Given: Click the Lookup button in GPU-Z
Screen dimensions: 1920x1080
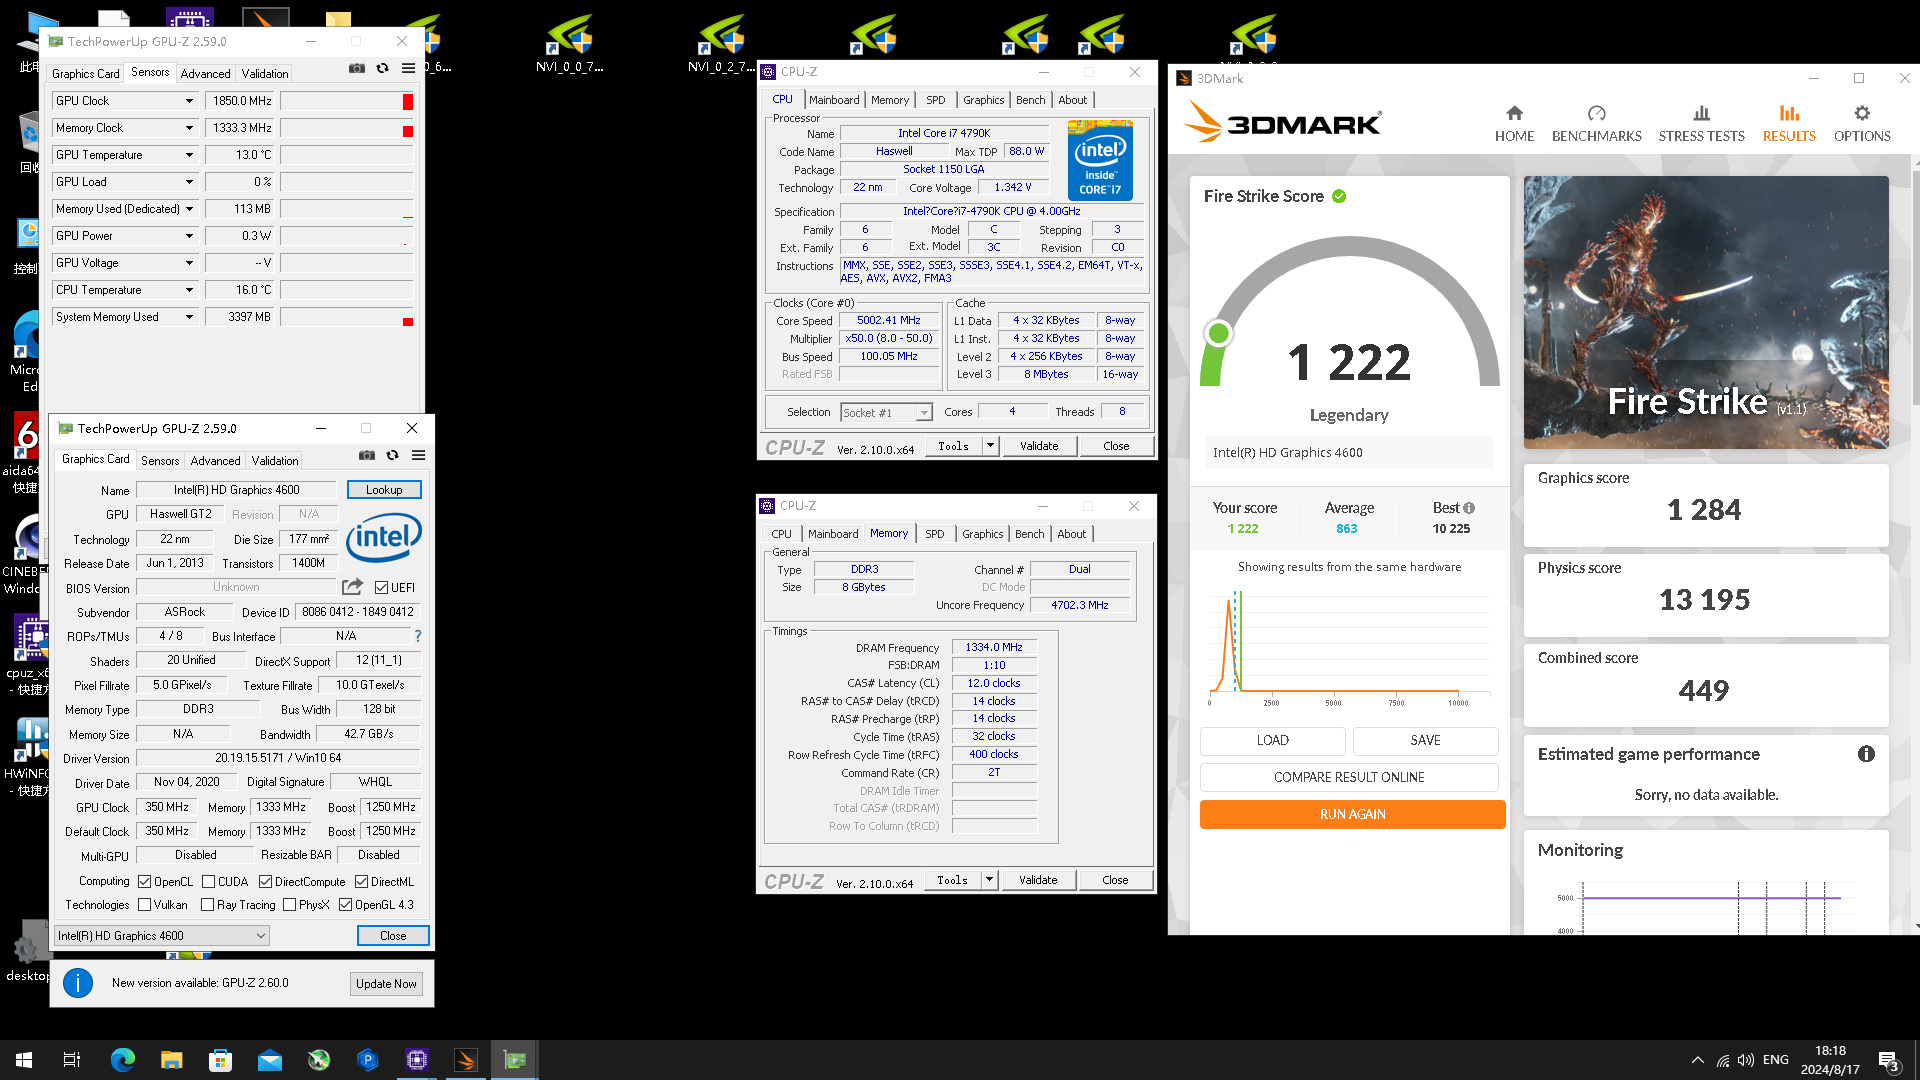Looking at the screenshot, I should 384,490.
